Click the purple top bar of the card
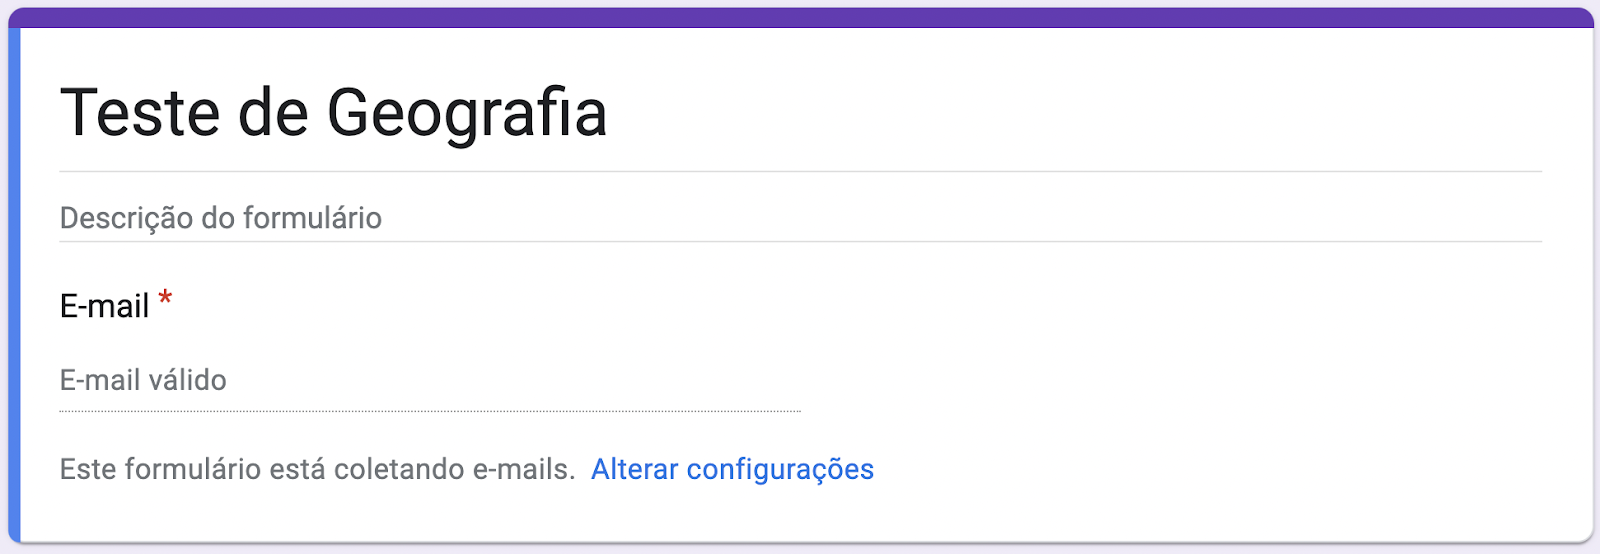The width and height of the screenshot is (1600, 554). pos(800,17)
